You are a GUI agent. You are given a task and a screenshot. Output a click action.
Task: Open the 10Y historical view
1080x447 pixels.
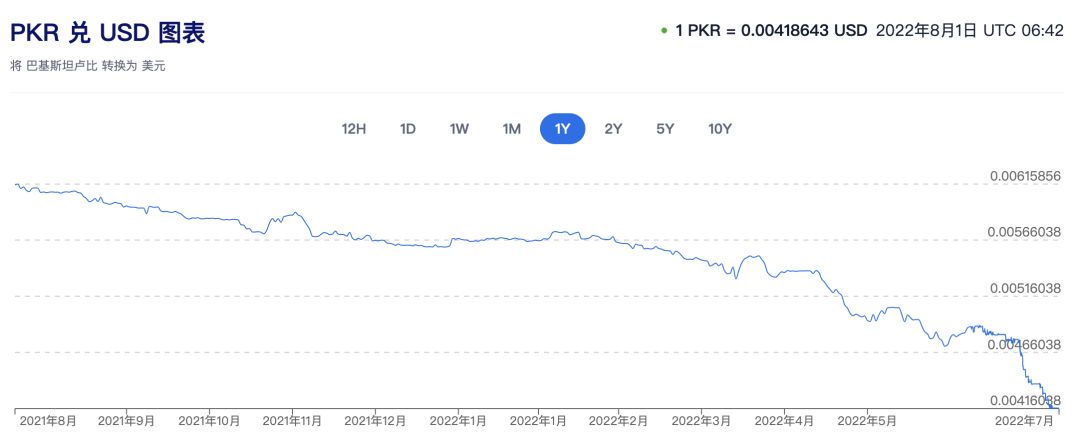click(720, 128)
